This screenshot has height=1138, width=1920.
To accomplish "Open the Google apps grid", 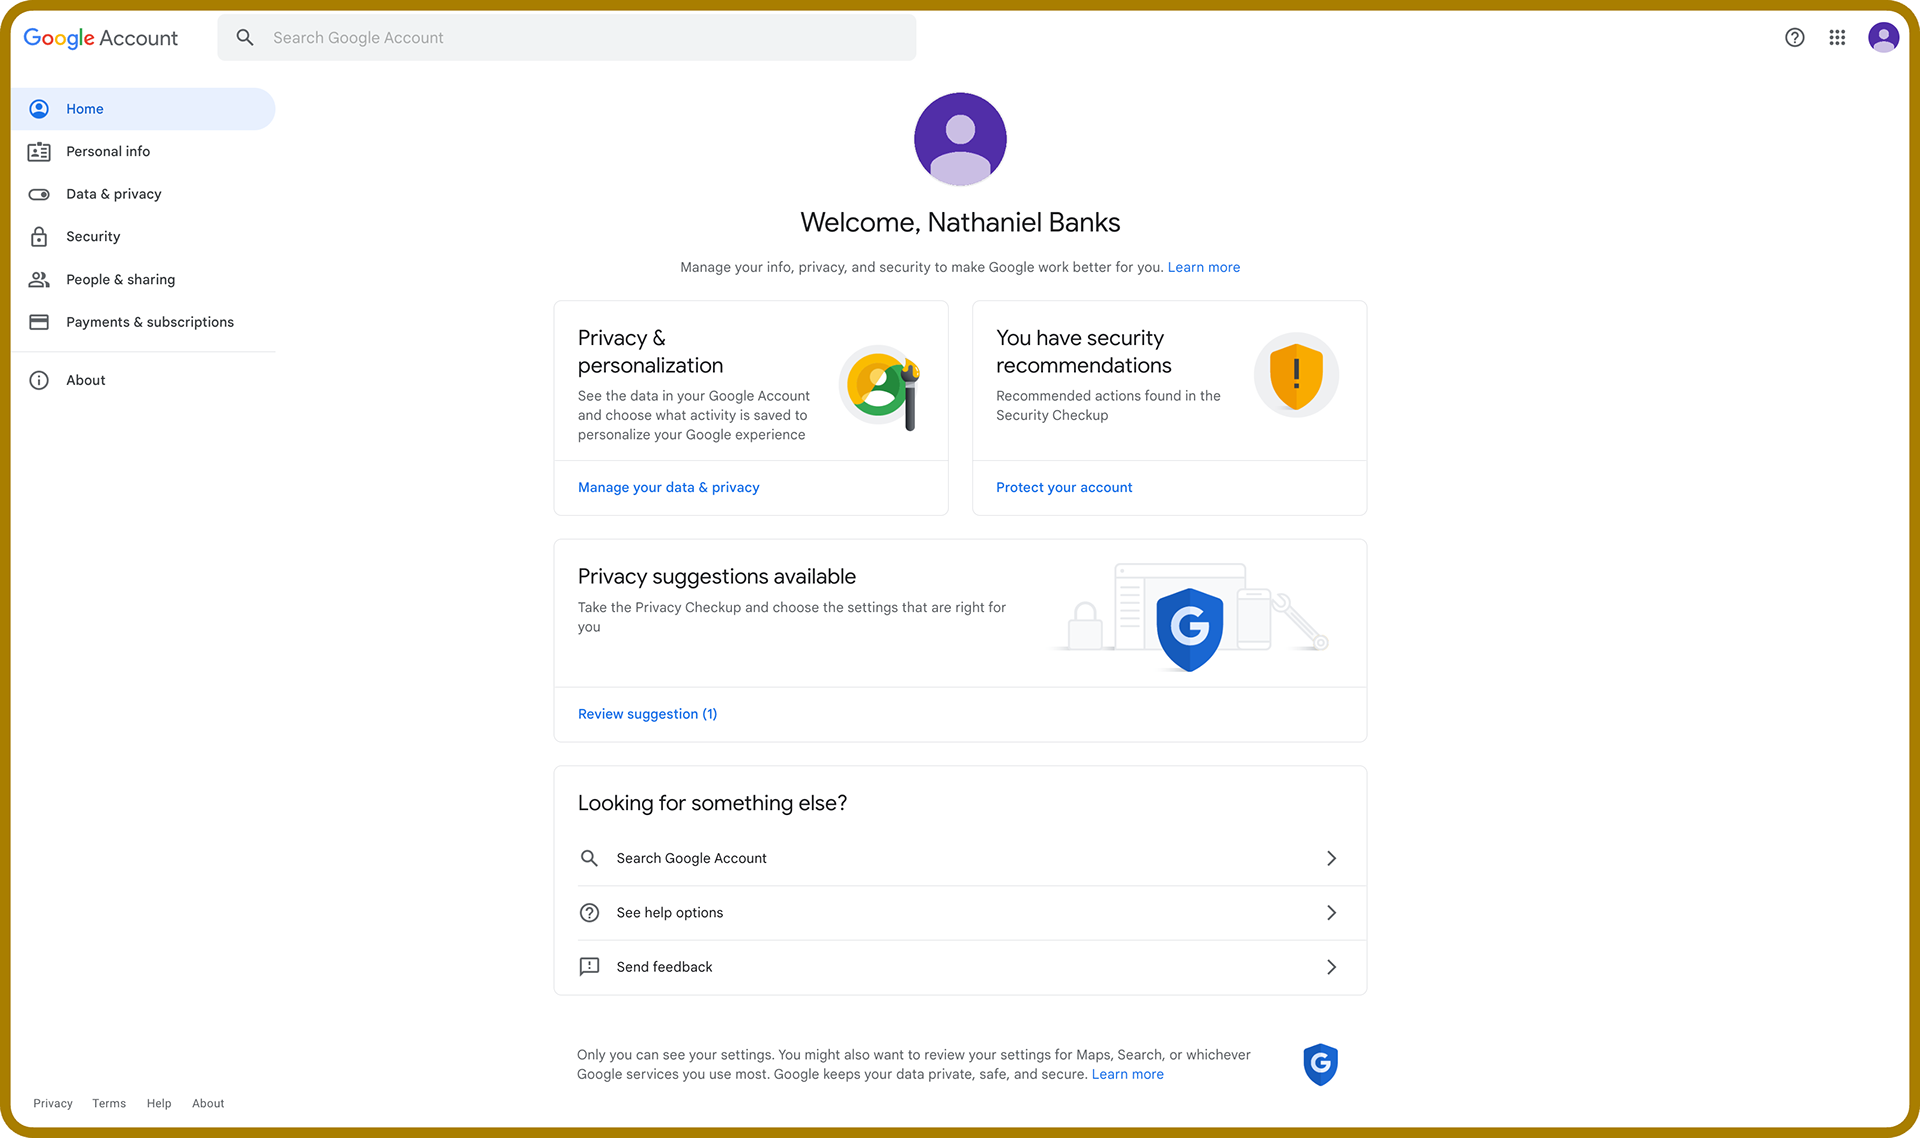I will click(x=1837, y=38).
